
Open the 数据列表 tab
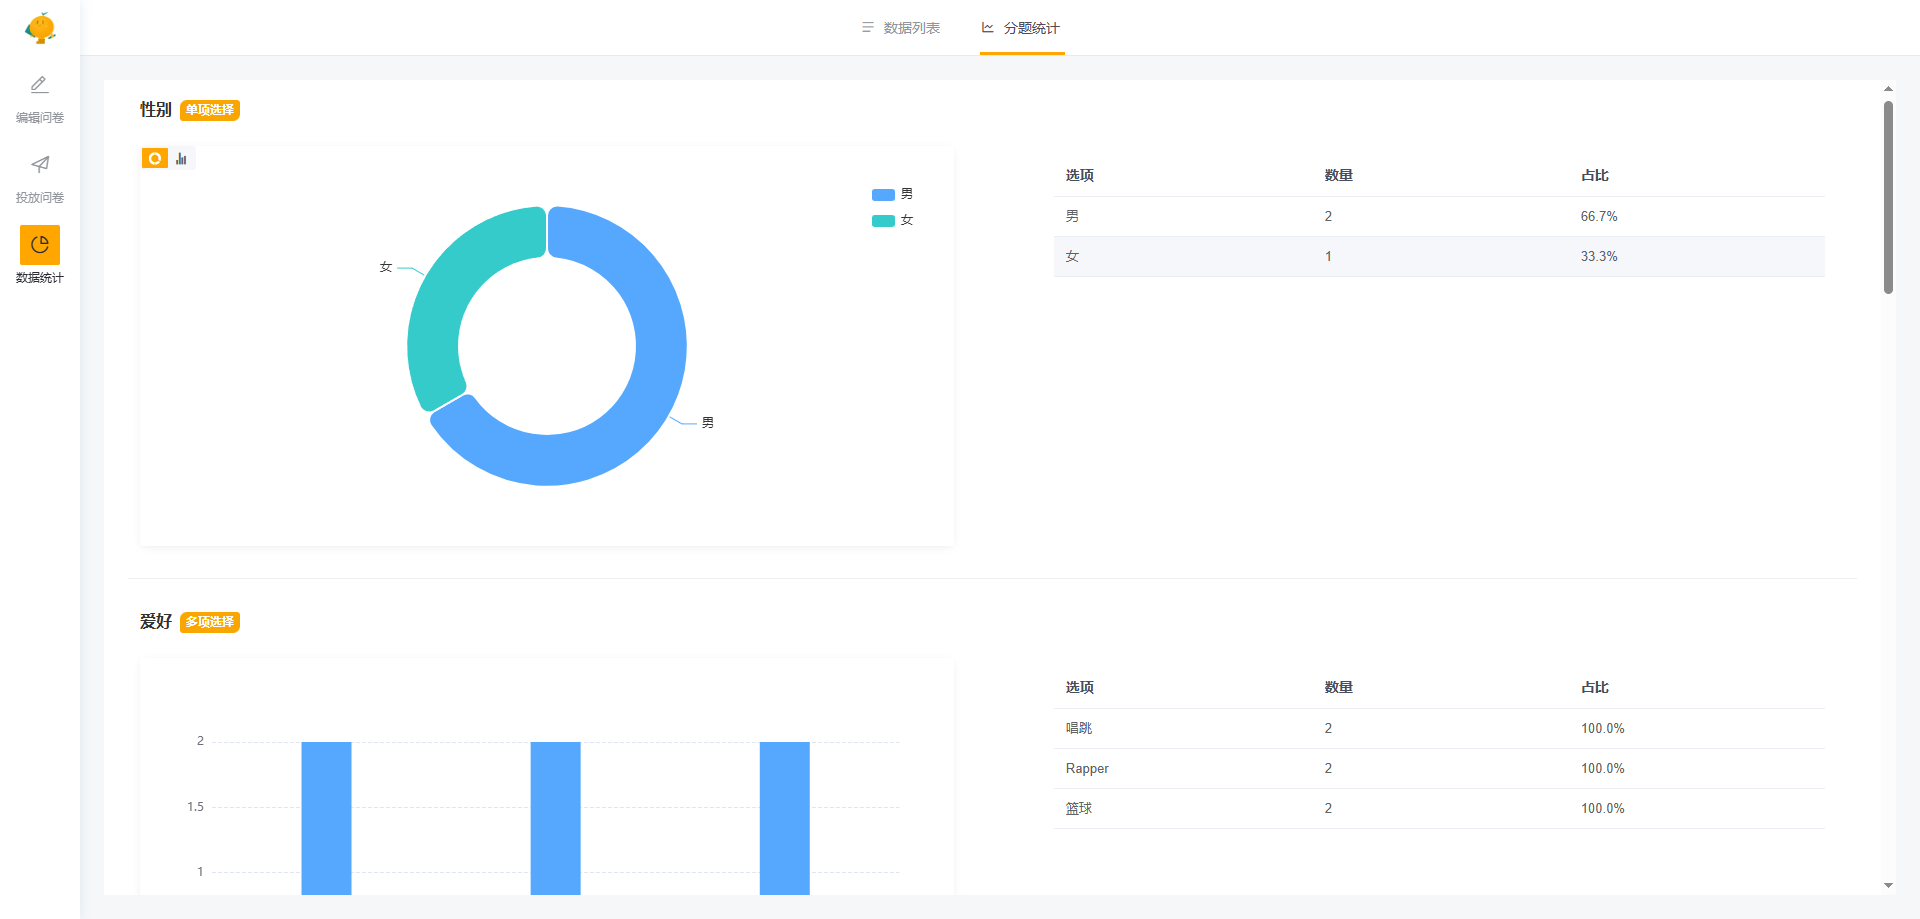coord(911,28)
